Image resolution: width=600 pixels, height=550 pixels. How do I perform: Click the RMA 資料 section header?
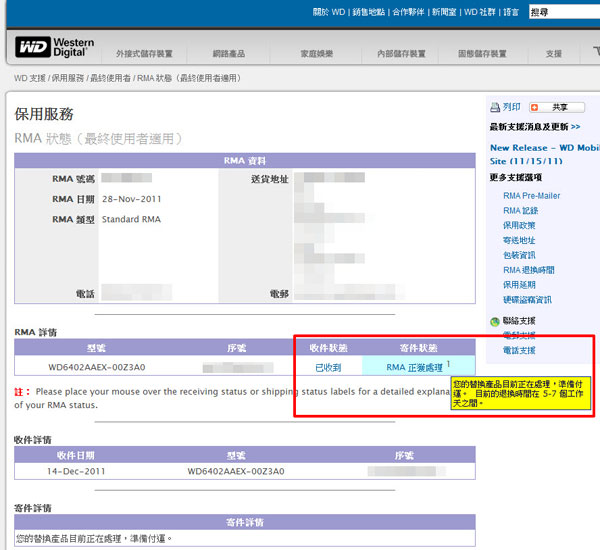(245, 161)
